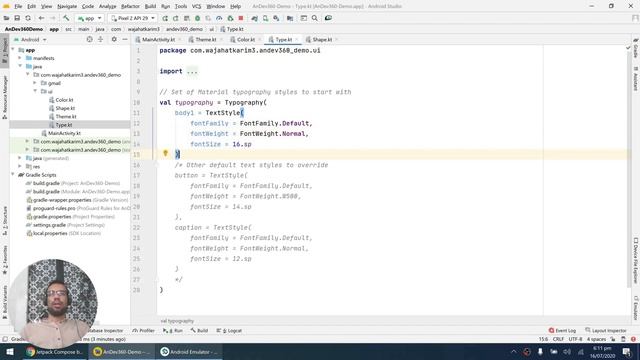This screenshot has width=640, height=360.
Task: Collapse the ui package node
Action: pos(36,91)
